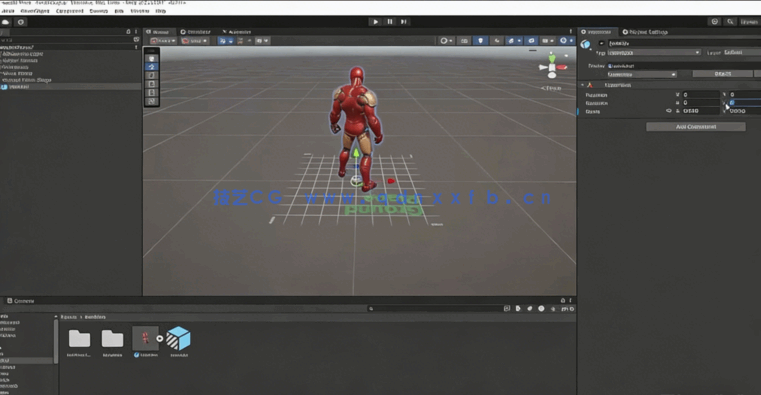Click the first breadcrumb in Project path
The width and height of the screenshot is (761, 395).
point(68,317)
